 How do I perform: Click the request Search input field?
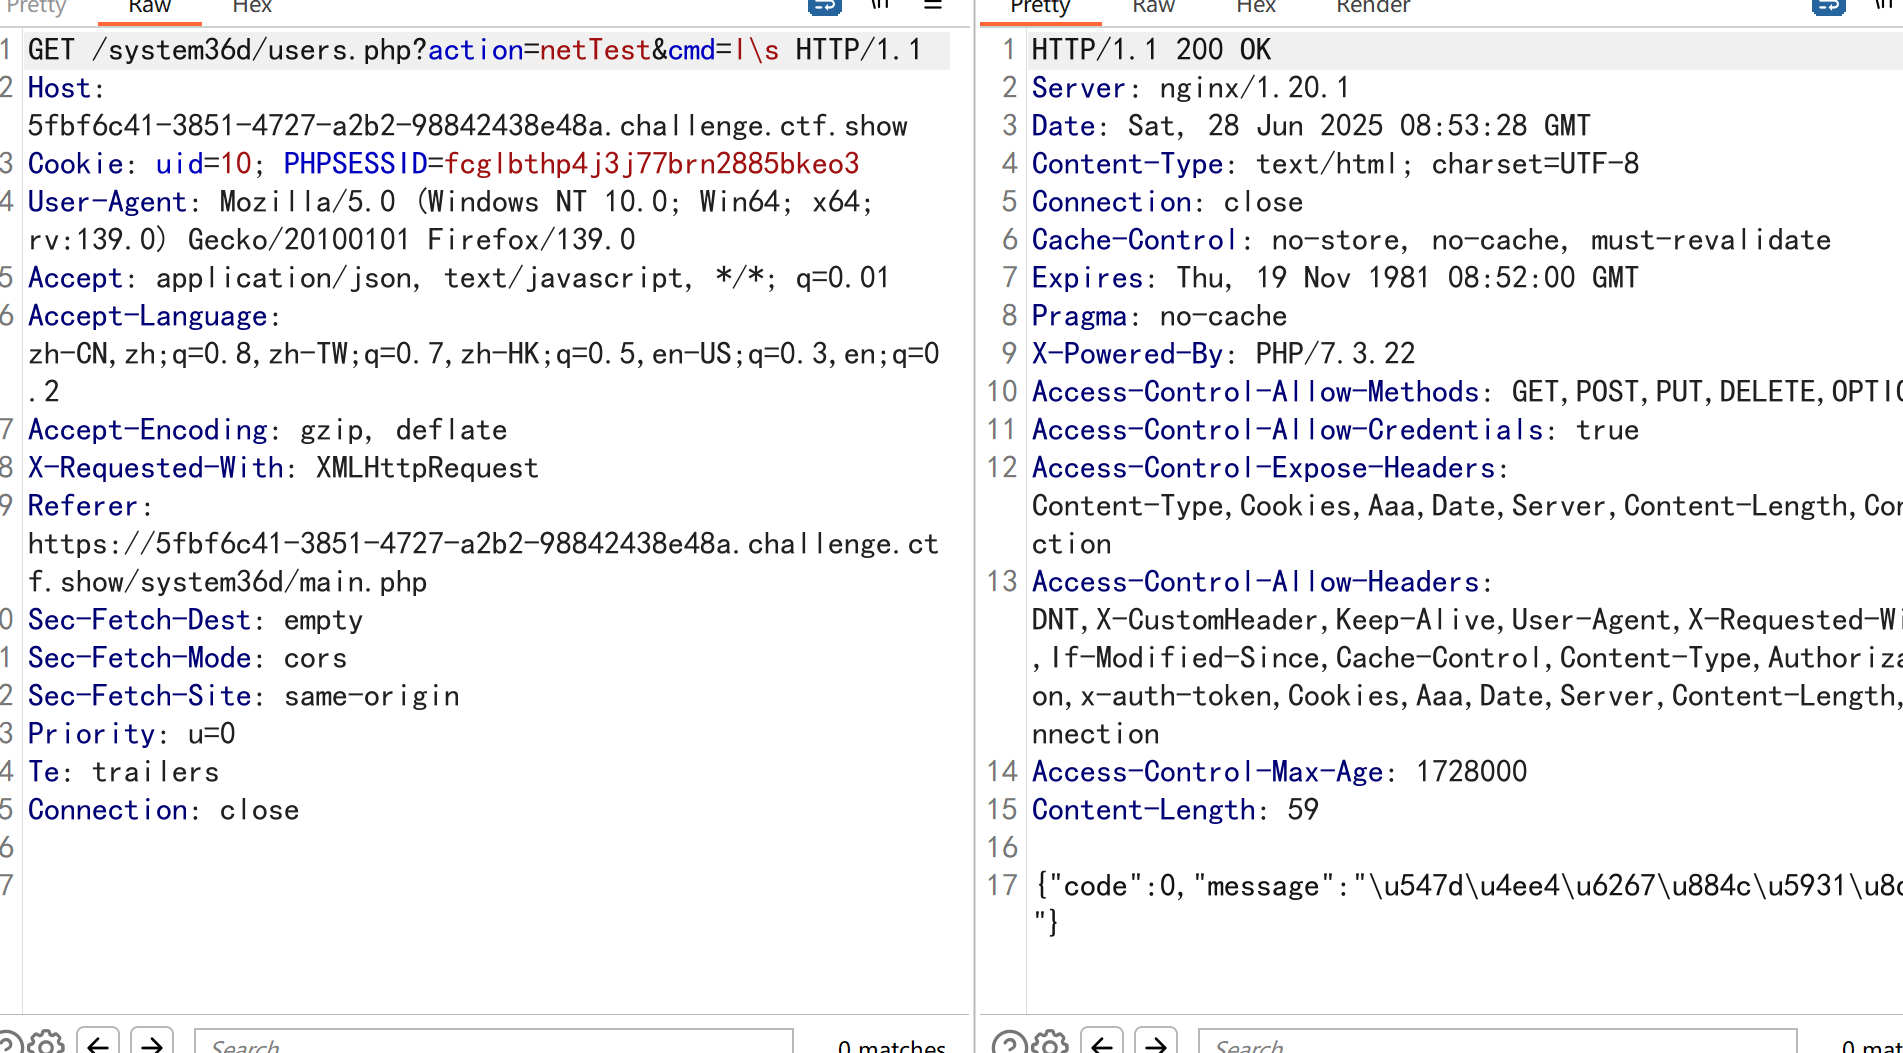click(x=494, y=1043)
